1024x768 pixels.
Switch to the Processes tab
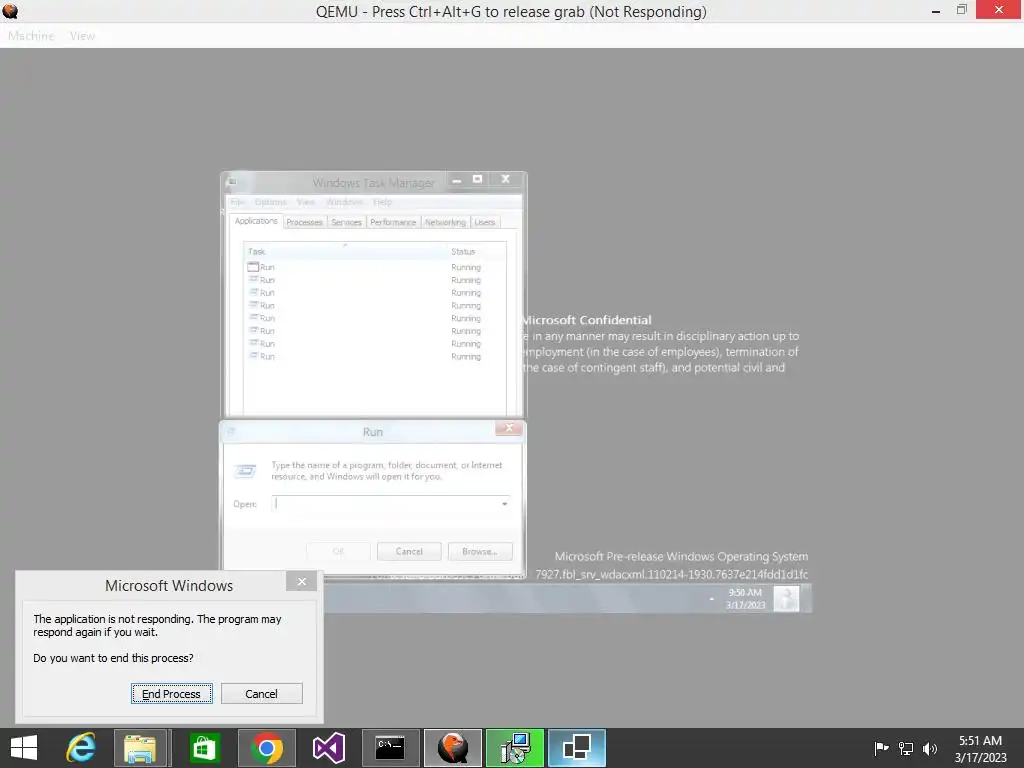click(x=304, y=223)
